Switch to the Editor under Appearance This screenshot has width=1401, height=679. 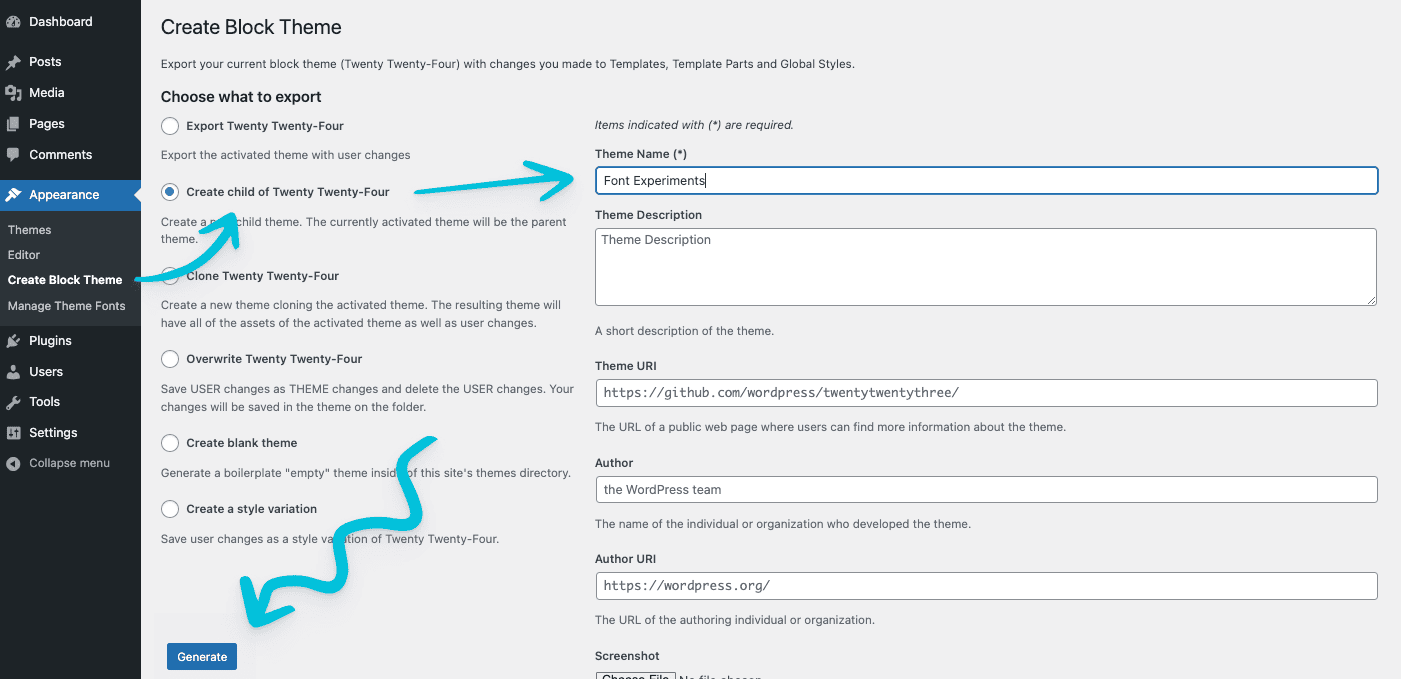[x=24, y=254]
